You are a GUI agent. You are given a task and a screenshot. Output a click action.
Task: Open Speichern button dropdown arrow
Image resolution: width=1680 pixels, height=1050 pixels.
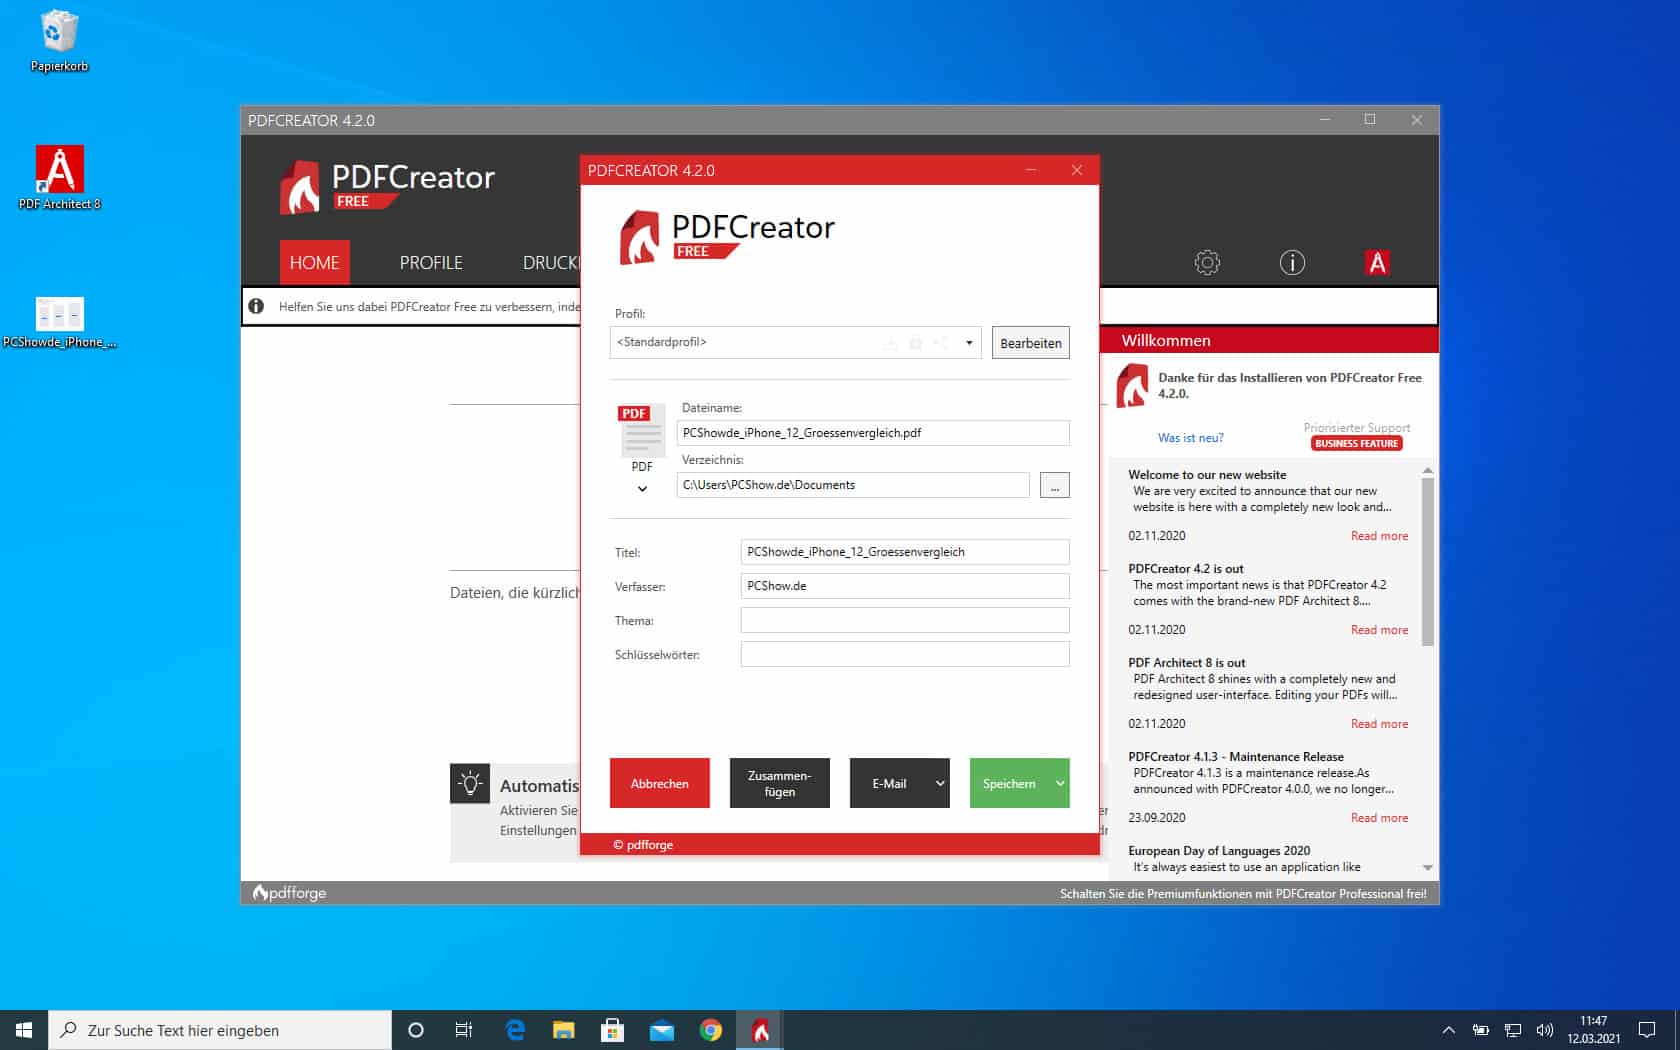pyautogui.click(x=1059, y=783)
